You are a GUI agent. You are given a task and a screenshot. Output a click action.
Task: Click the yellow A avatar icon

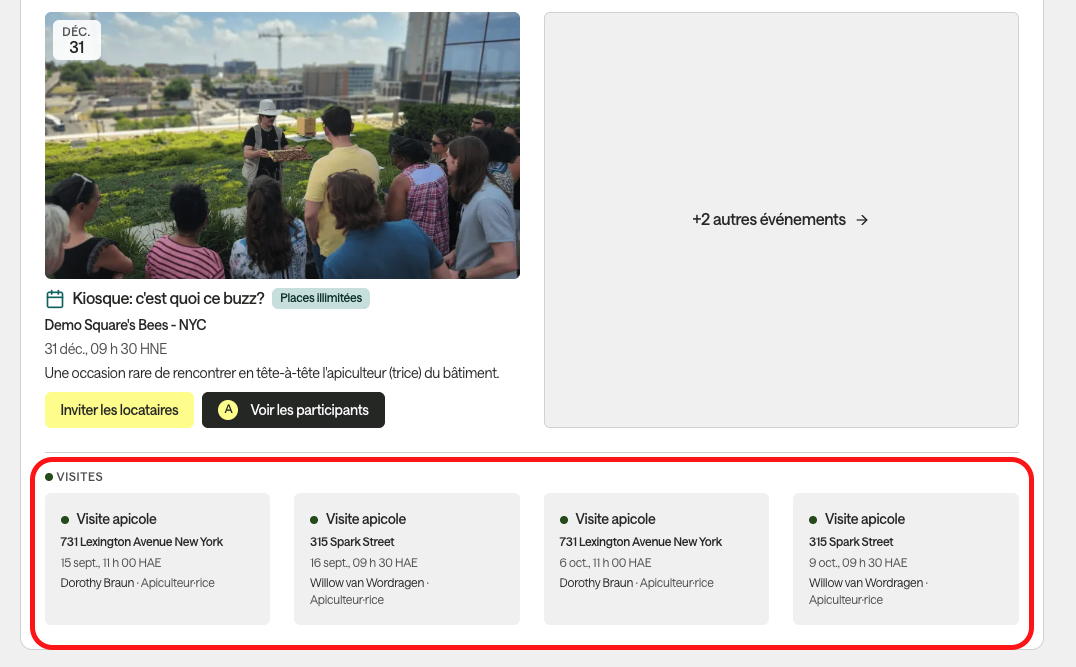pyautogui.click(x=228, y=410)
